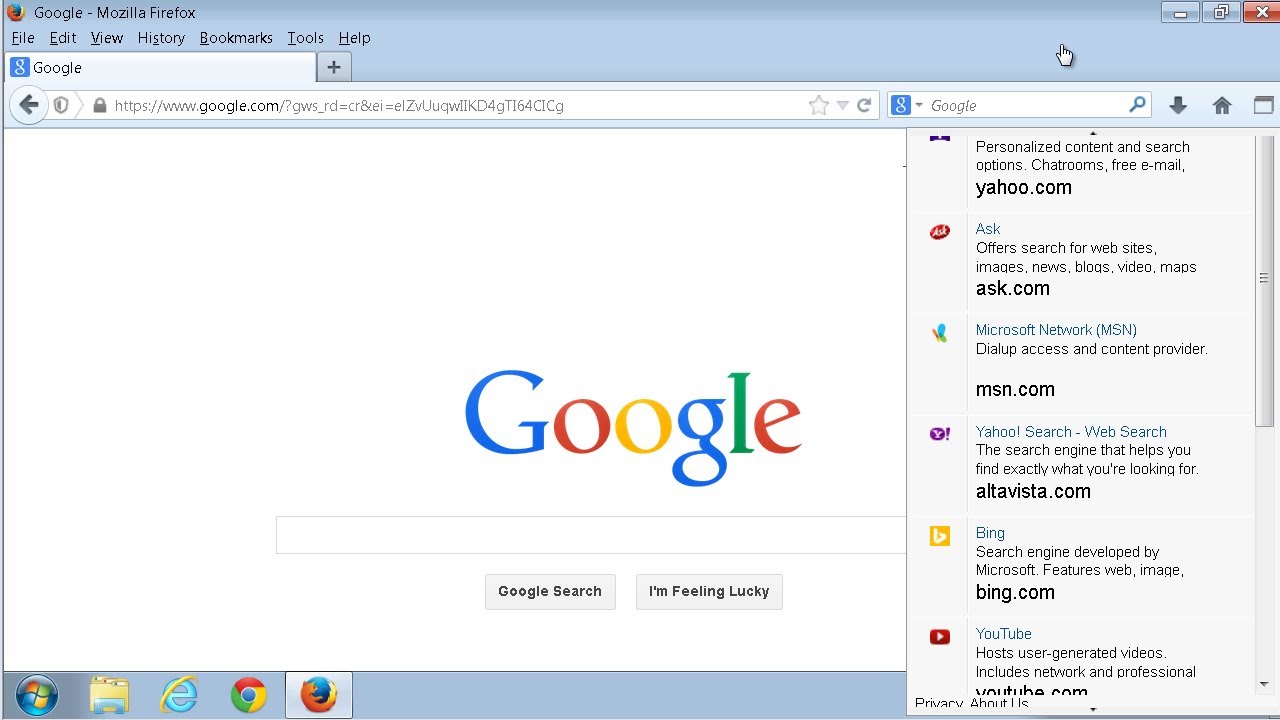Click the Bing yellow logo icon

940,536
